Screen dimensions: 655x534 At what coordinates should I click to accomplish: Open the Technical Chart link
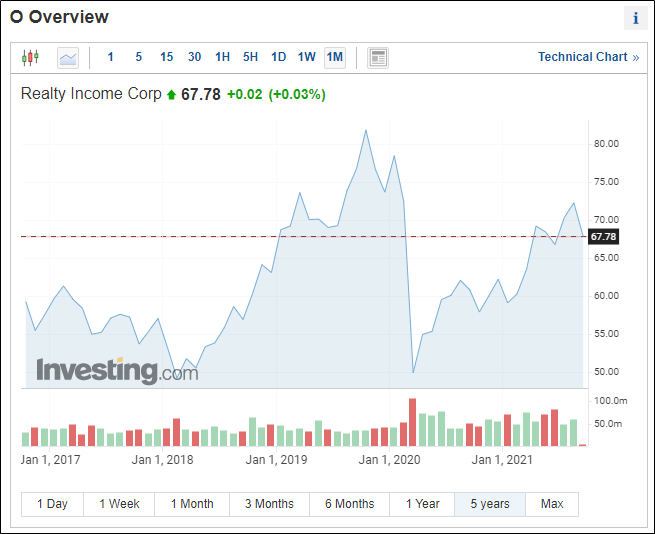coord(588,57)
